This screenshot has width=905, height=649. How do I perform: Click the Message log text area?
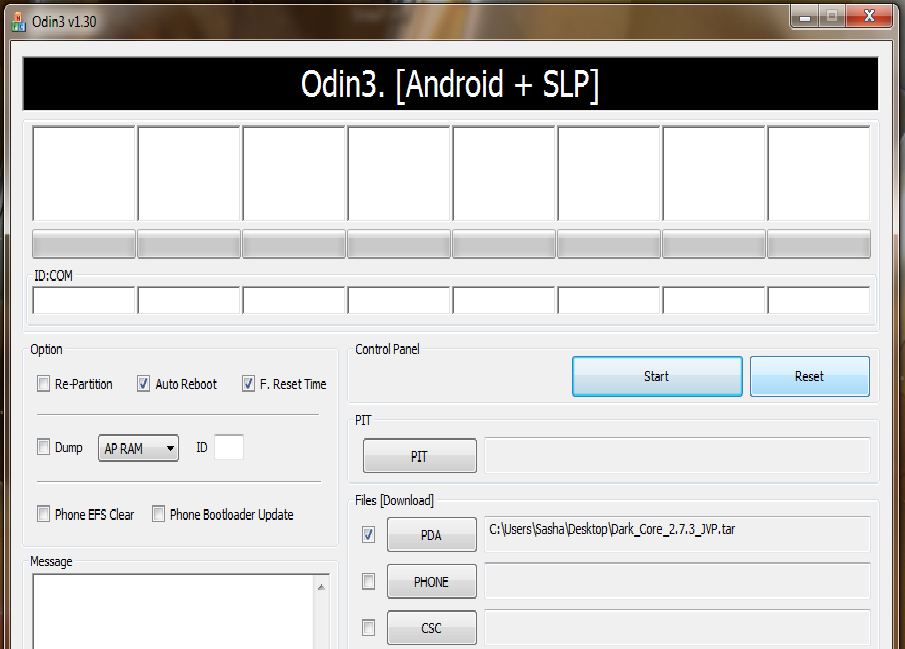[173, 612]
